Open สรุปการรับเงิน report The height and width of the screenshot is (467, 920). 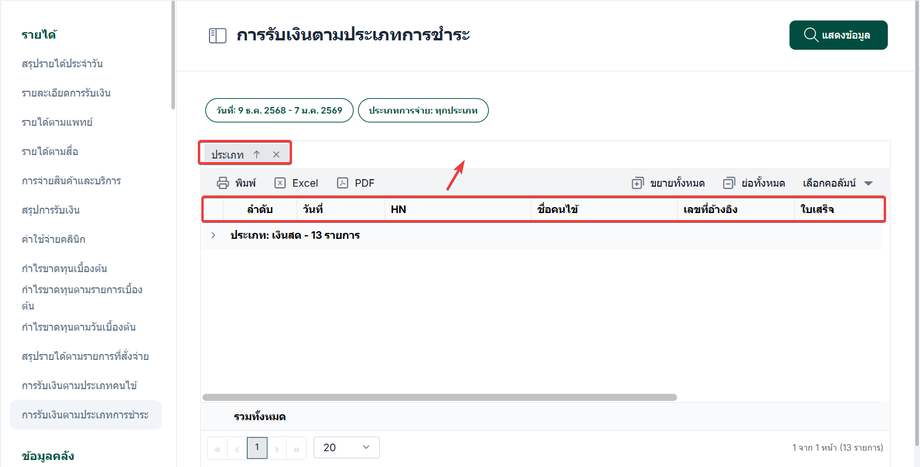50,210
